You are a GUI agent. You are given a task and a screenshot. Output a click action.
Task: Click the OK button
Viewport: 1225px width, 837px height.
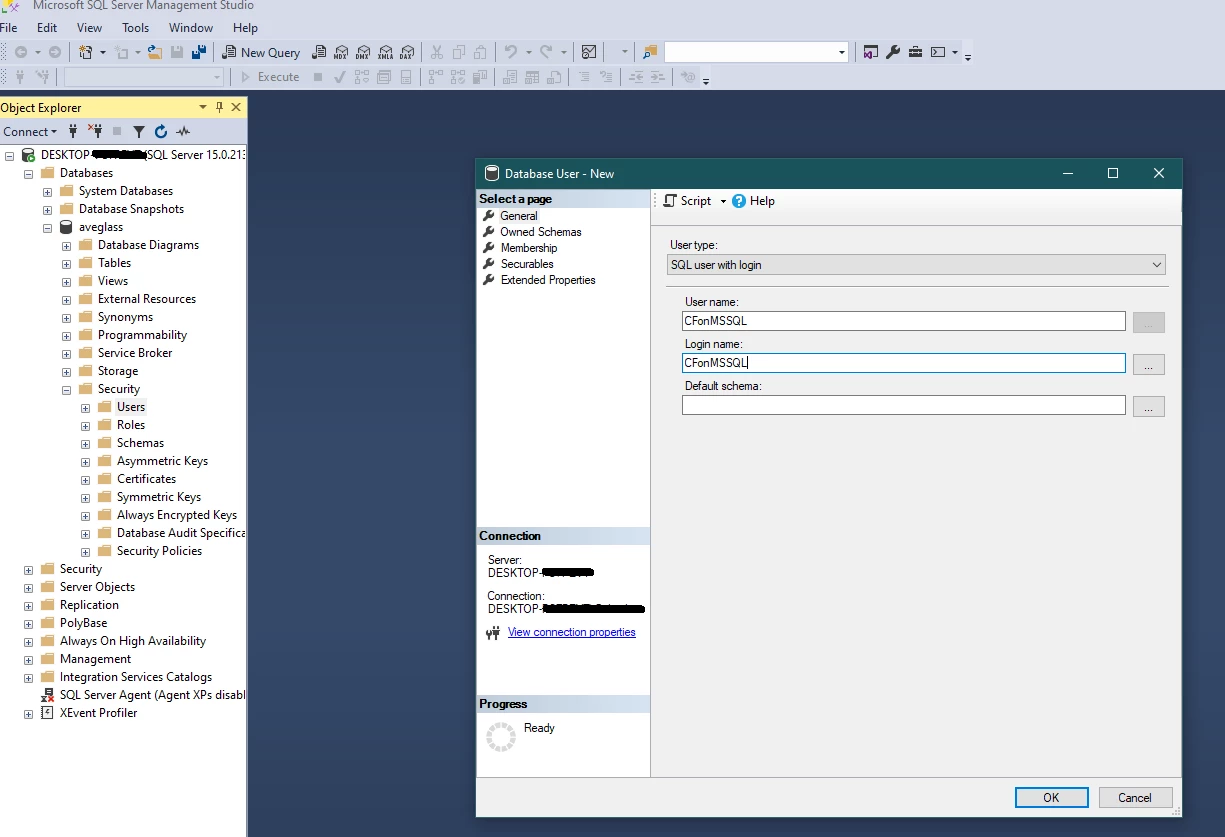(x=1051, y=797)
